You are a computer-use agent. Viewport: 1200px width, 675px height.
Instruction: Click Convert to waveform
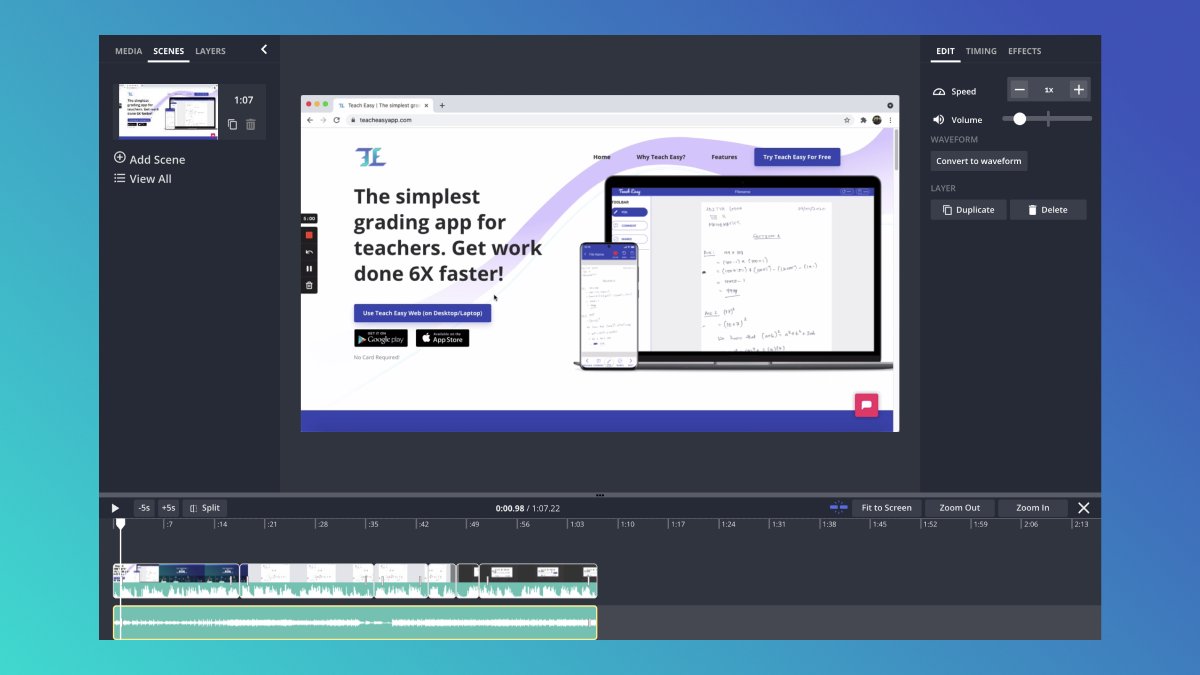click(978, 161)
